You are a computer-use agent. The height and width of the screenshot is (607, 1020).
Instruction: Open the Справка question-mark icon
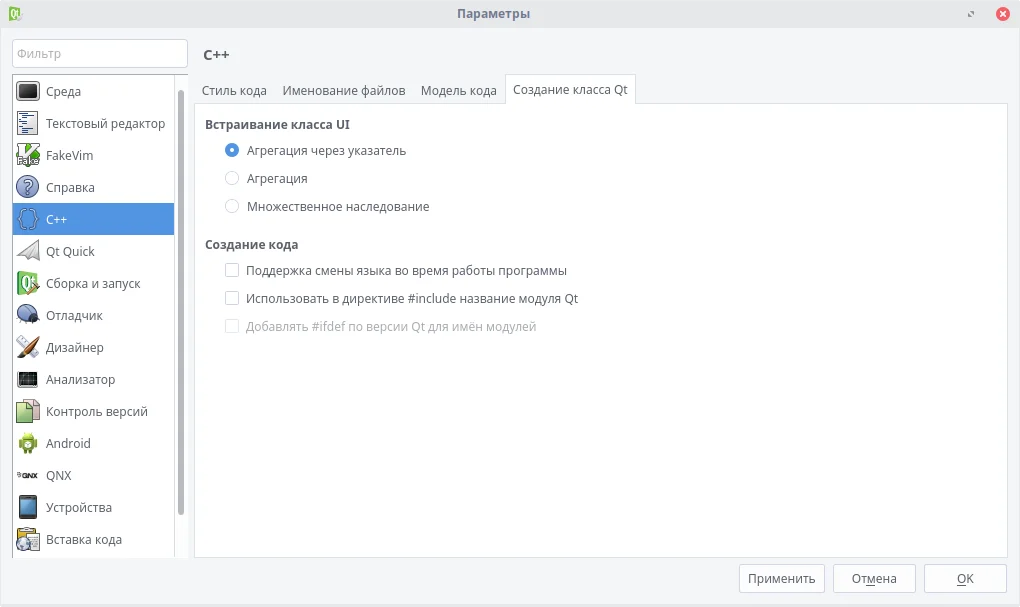point(28,187)
